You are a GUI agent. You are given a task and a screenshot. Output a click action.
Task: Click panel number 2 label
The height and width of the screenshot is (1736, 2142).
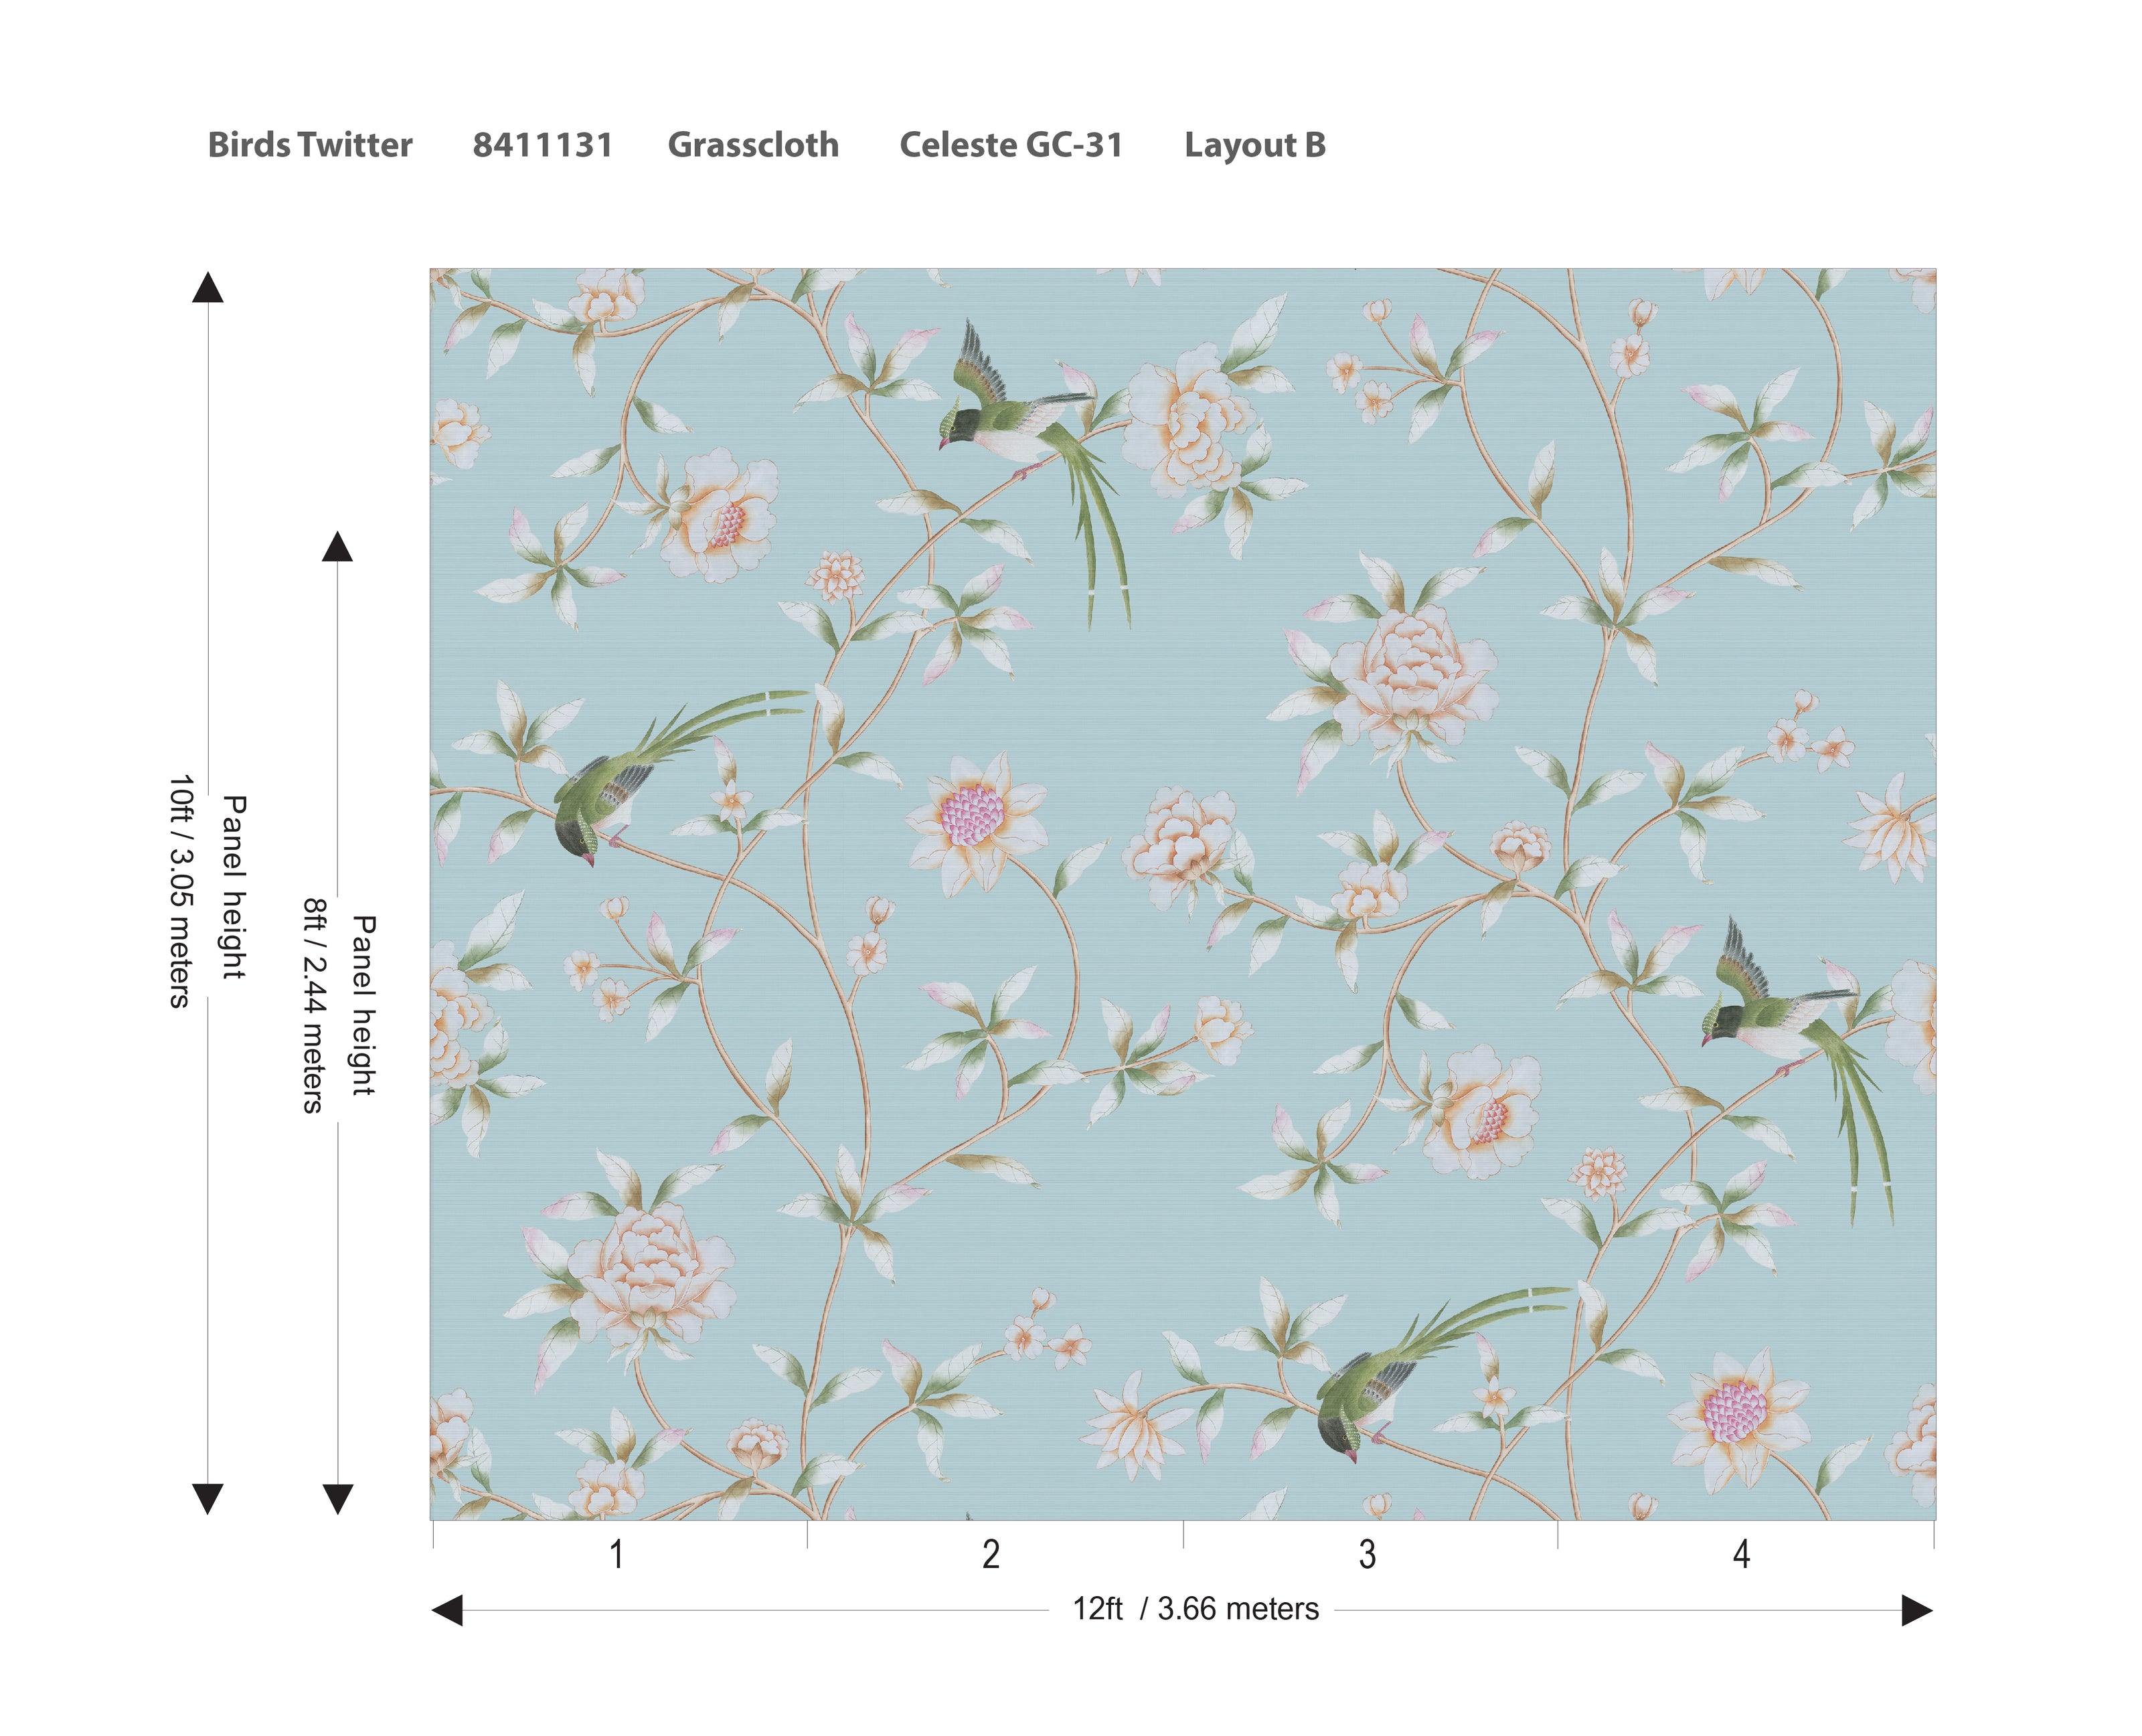[x=990, y=1555]
